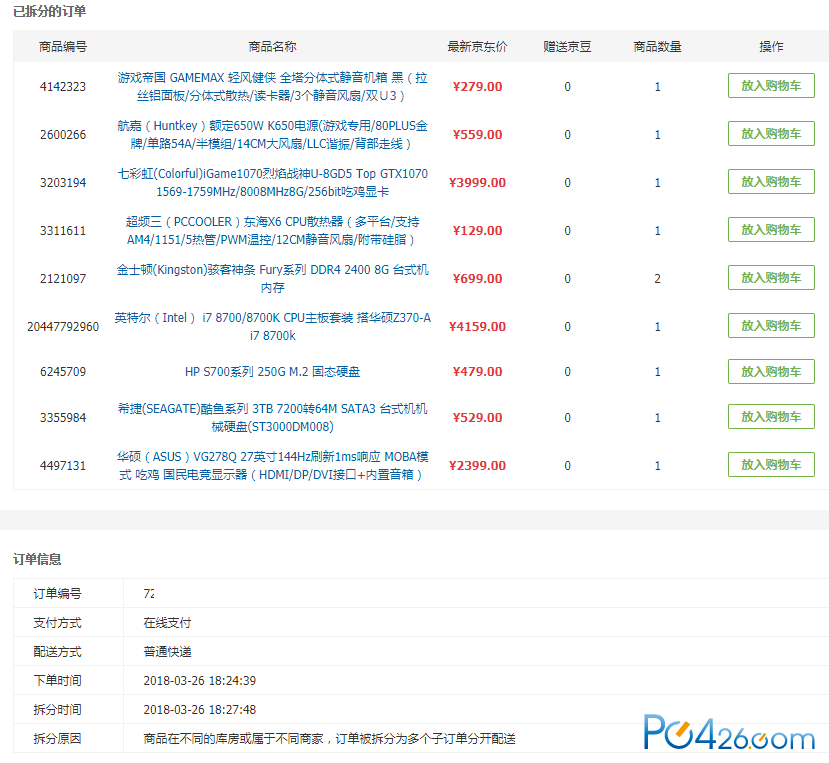829x763 pixels.
Task: Click the 拆分原因 explanation text
Action: tap(329, 739)
